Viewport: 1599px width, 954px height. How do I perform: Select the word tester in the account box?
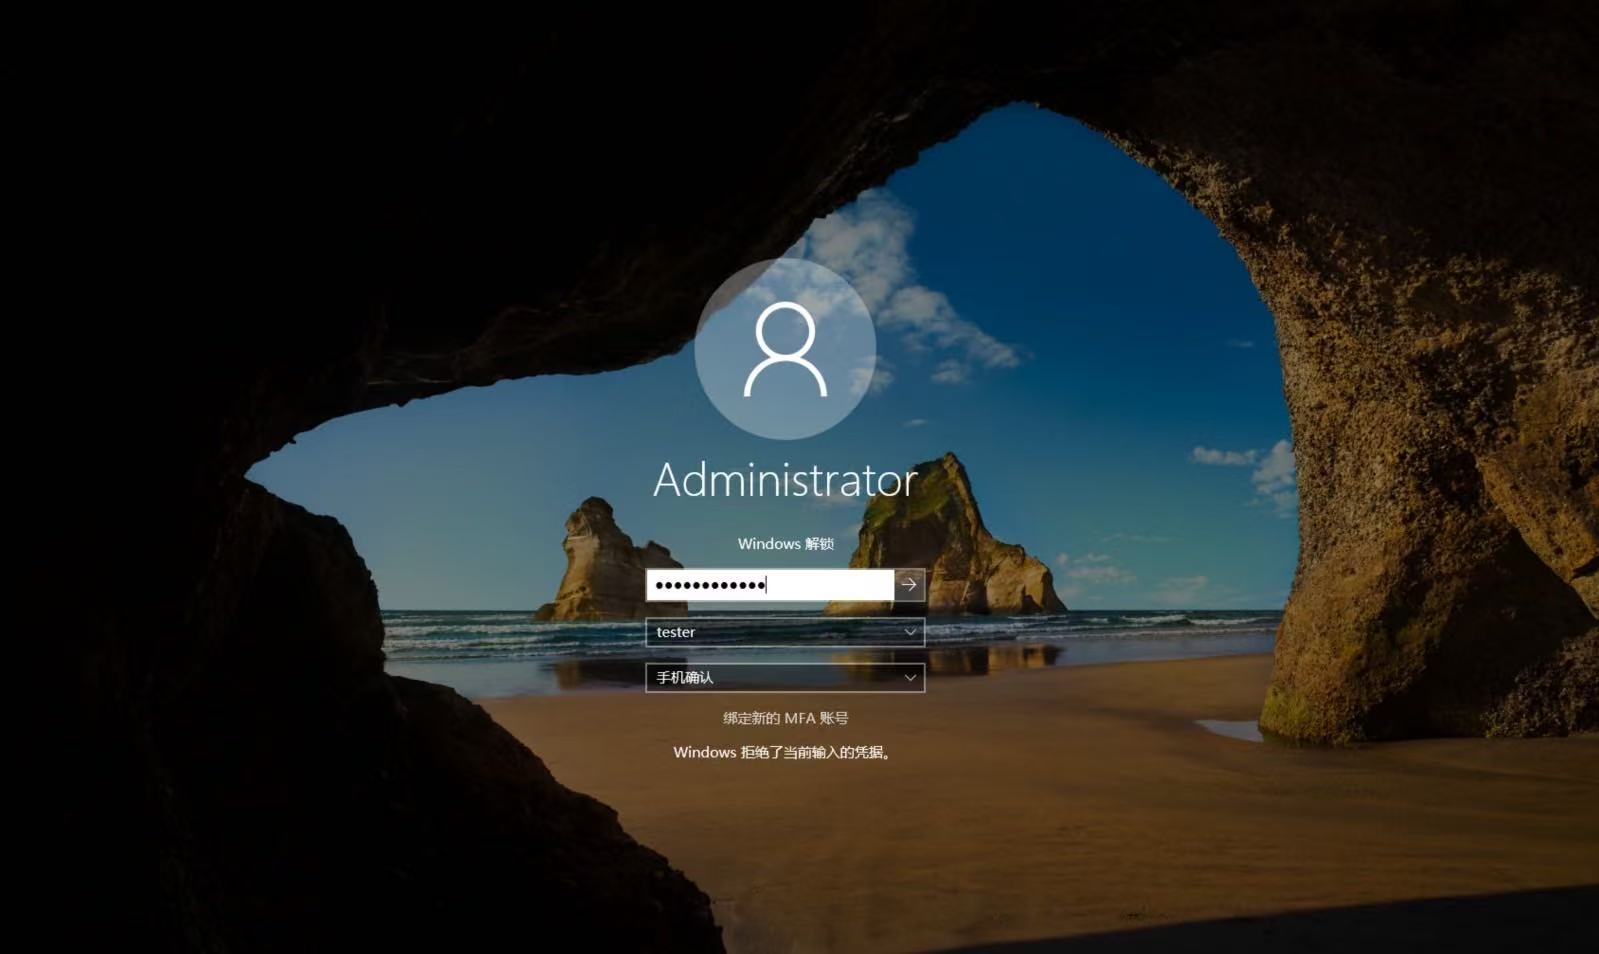676,632
